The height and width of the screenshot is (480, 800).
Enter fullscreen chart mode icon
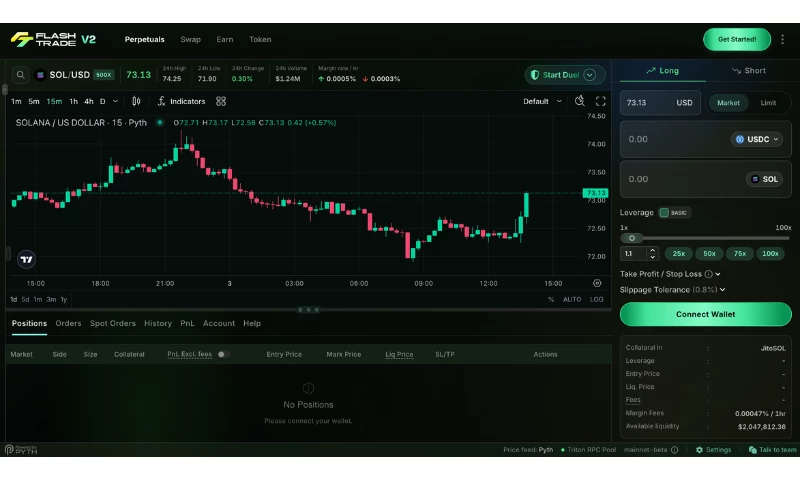click(601, 101)
